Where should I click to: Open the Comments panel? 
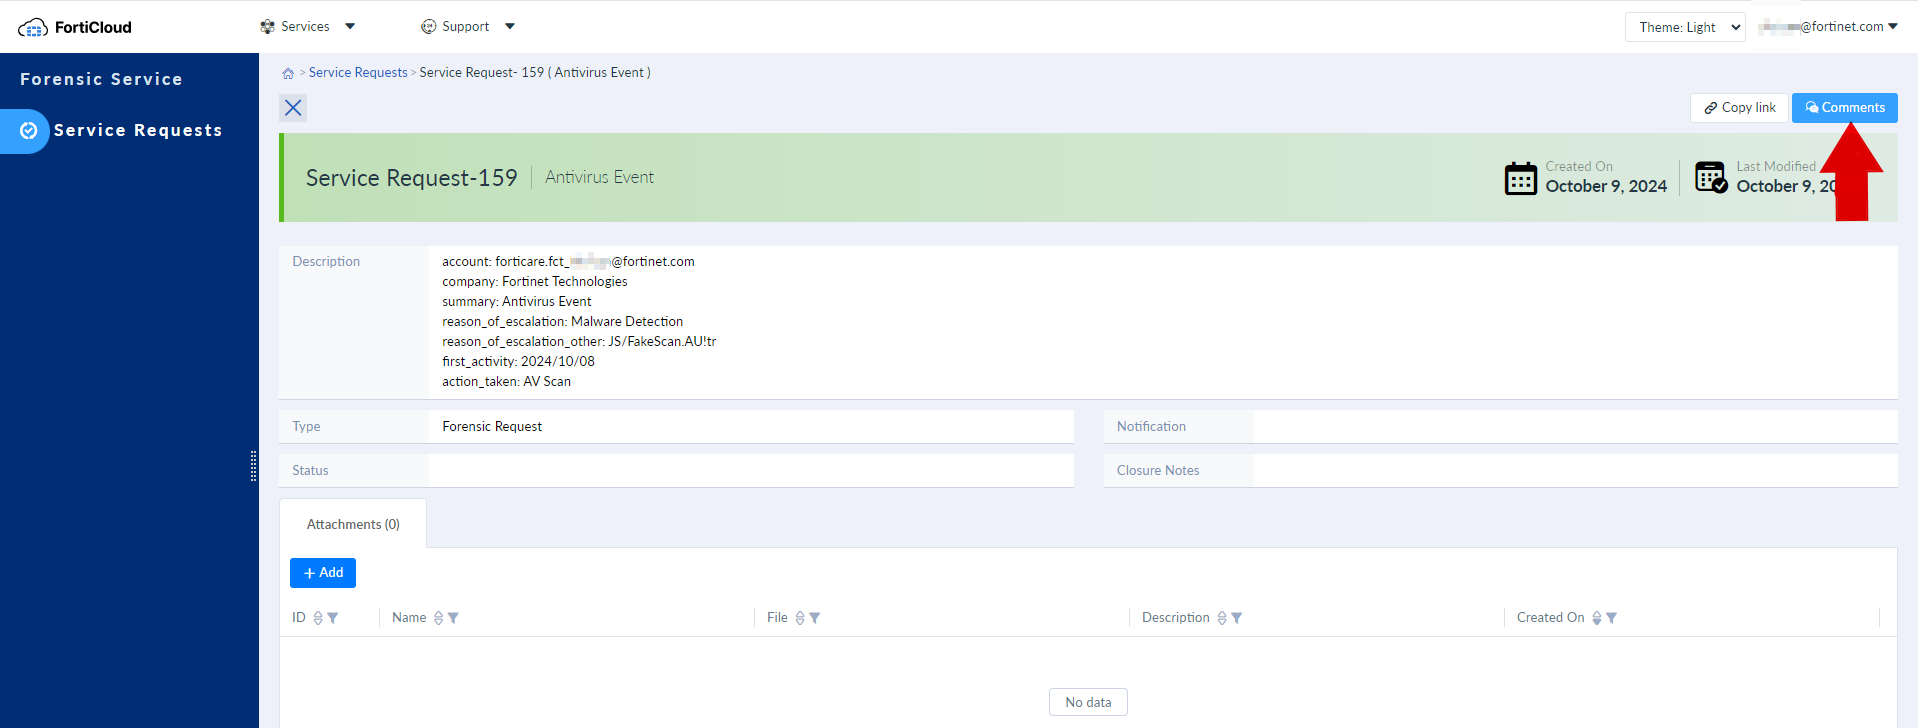[x=1845, y=108]
